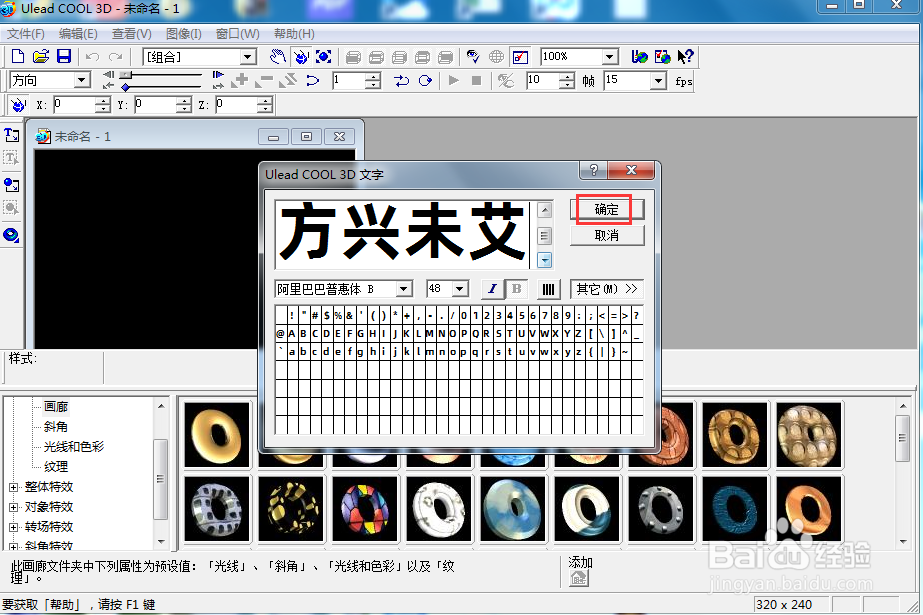
Task: Click the Play animation button
Action: 453,81
